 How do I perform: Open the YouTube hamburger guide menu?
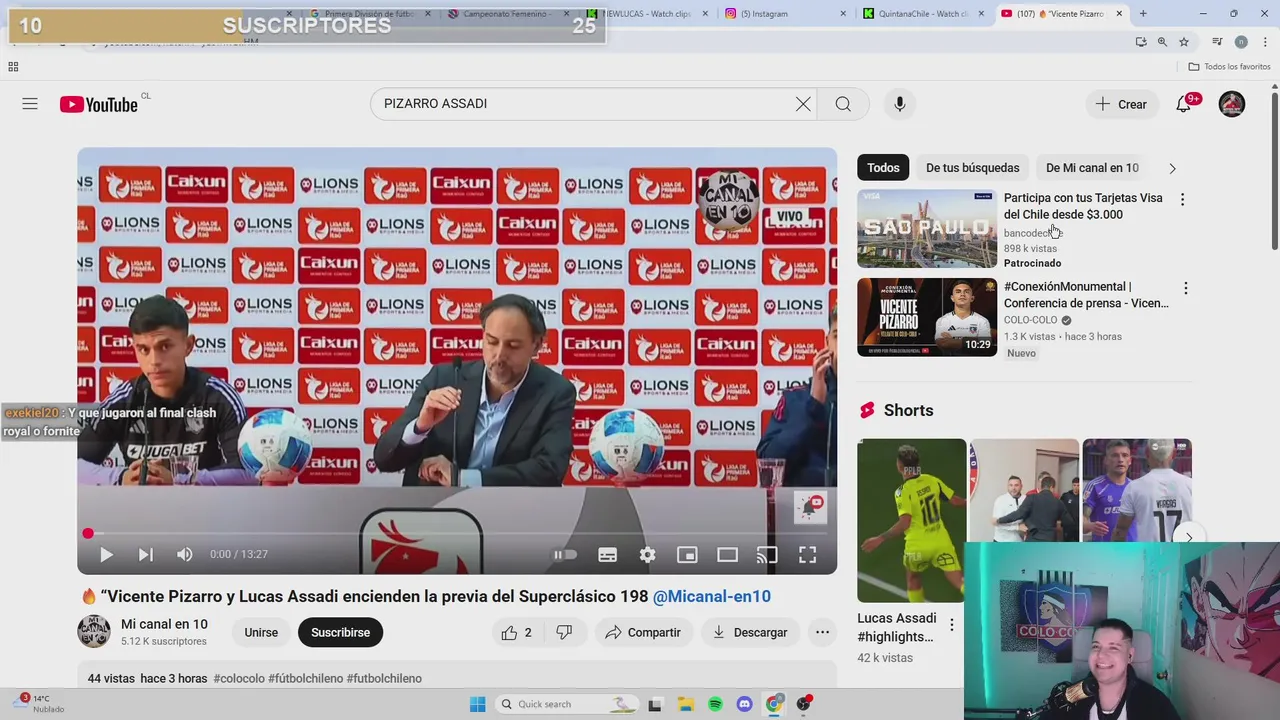[x=30, y=104]
